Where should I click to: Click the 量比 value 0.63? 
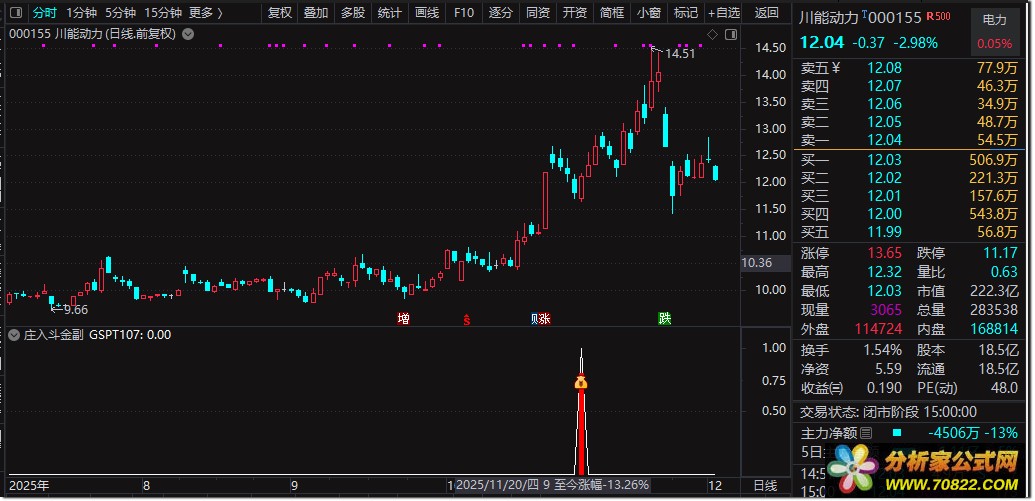tap(1005, 272)
